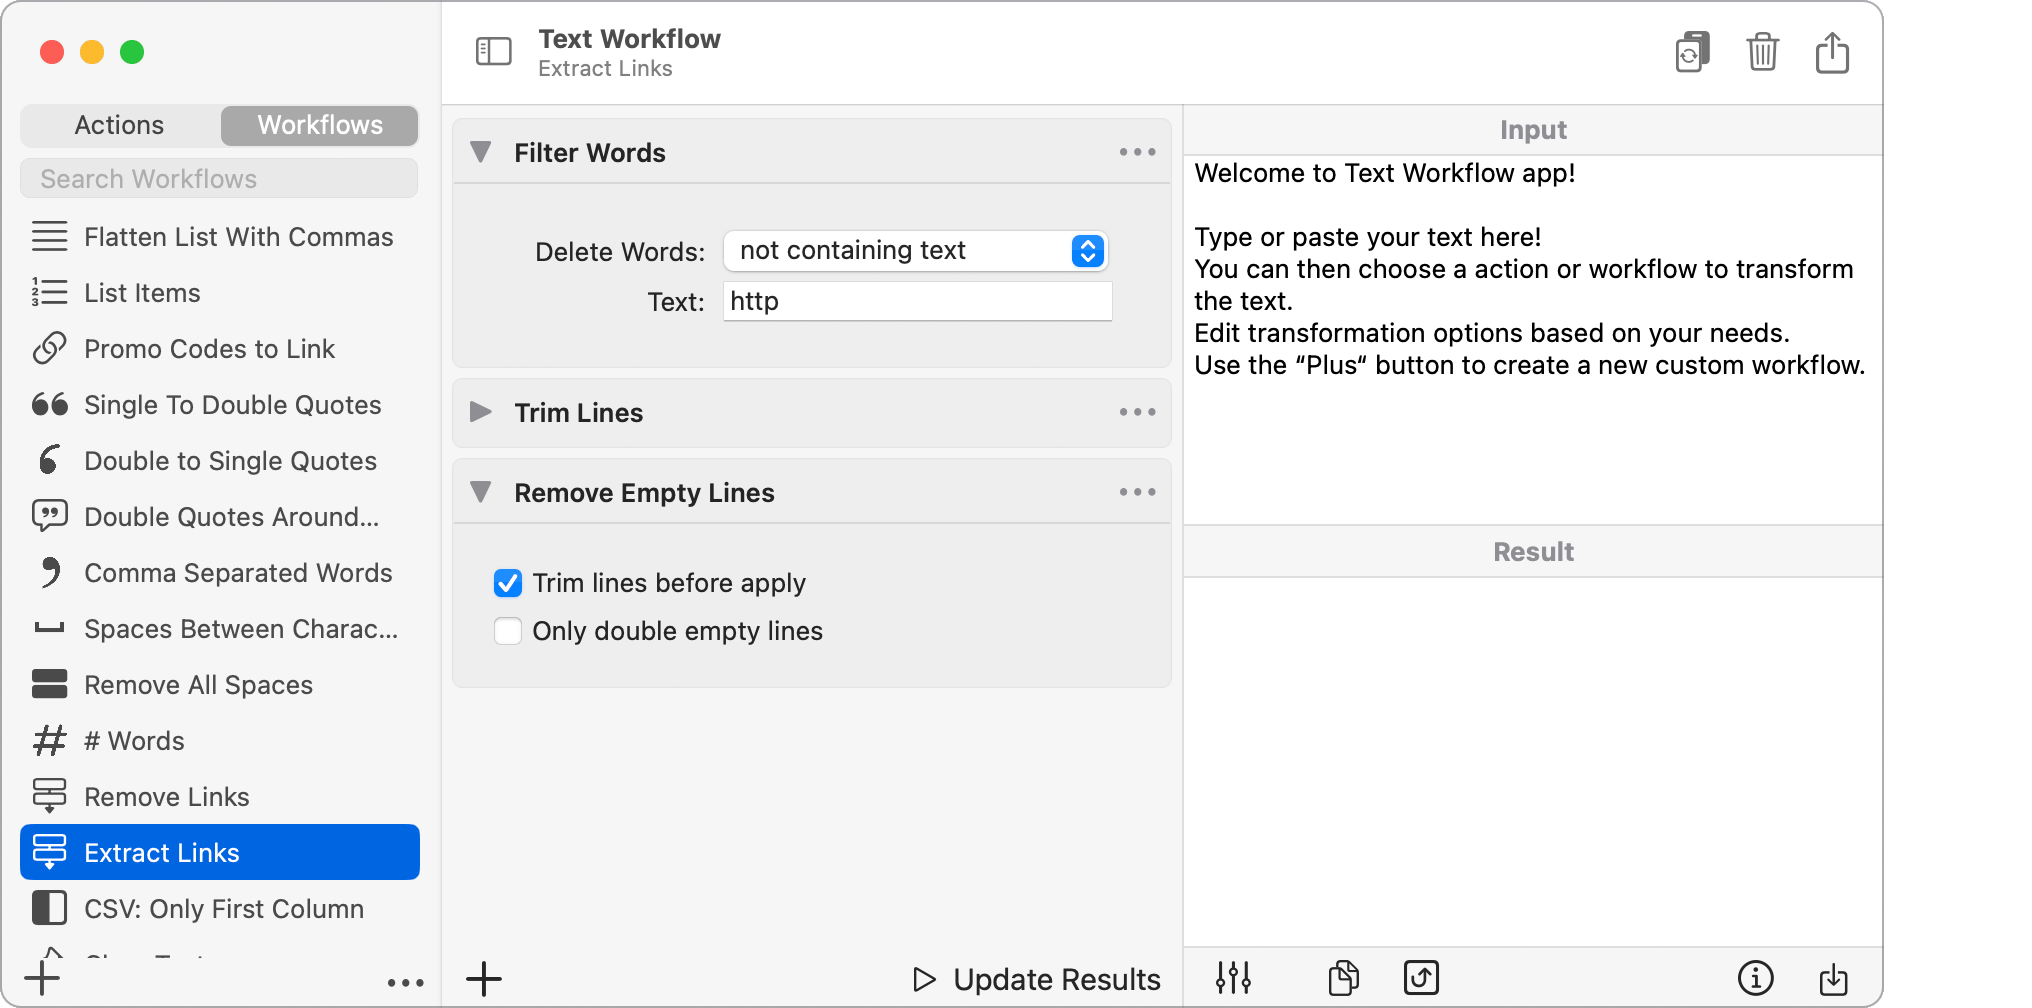The image size is (2032, 1008).
Task: Toggle the sidebar panel icon
Action: click(x=493, y=51)
